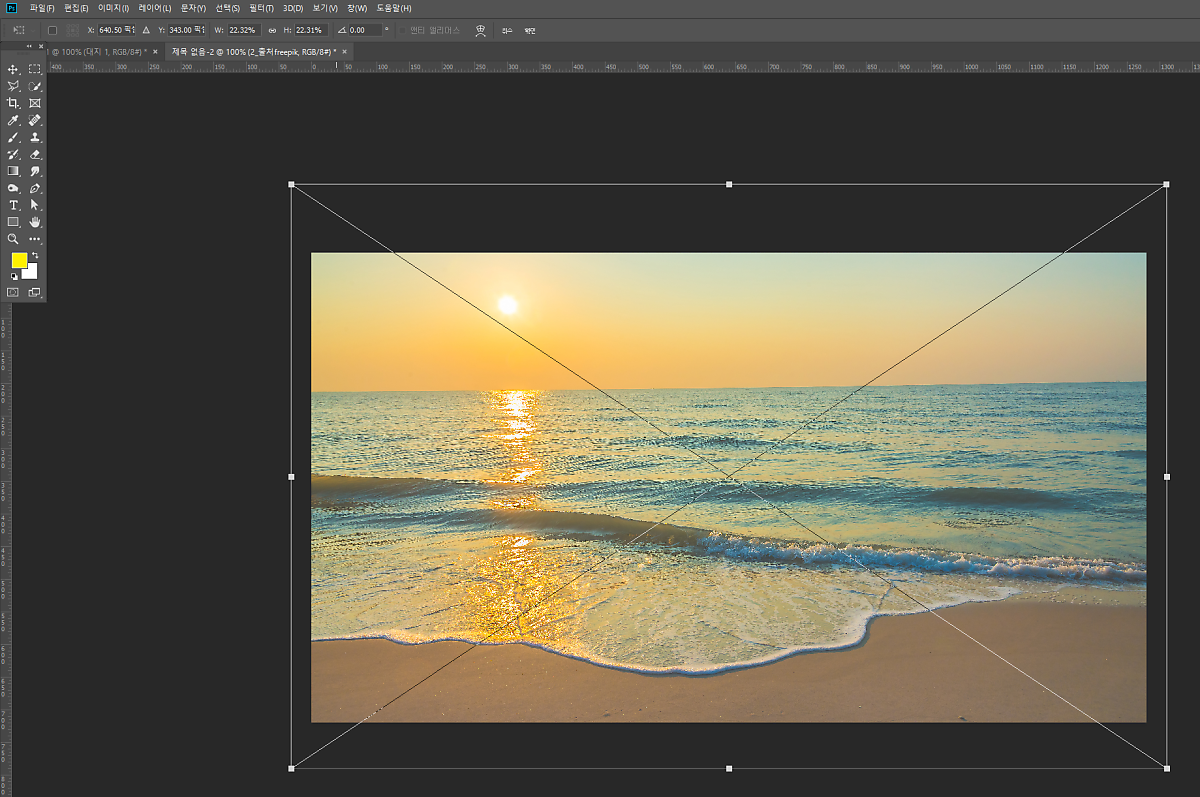The height and width of the screenshot is (797, 1200).
Task: Select the Crop tool
Action: tap(13, 103)
